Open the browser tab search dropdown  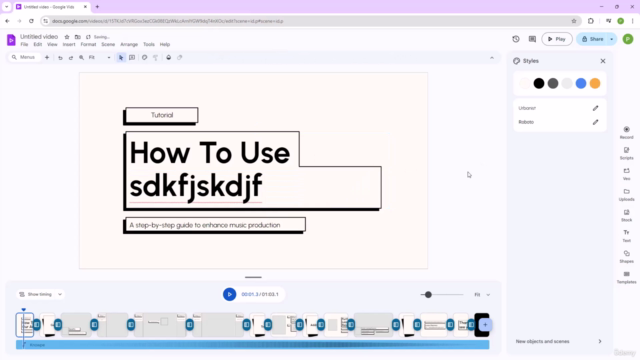coord(7,7)
